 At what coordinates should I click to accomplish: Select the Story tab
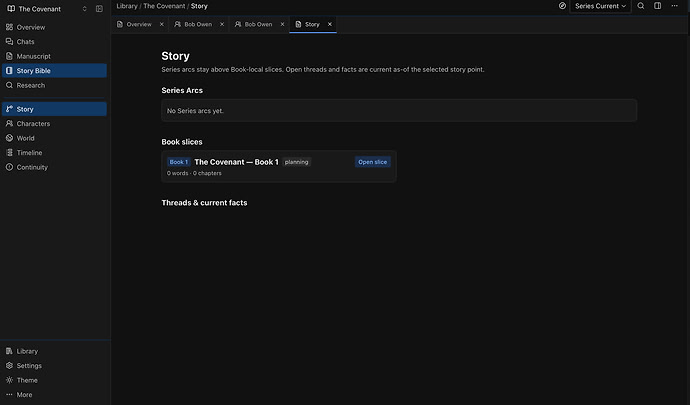pyautogui.click(x=312, y=25)
